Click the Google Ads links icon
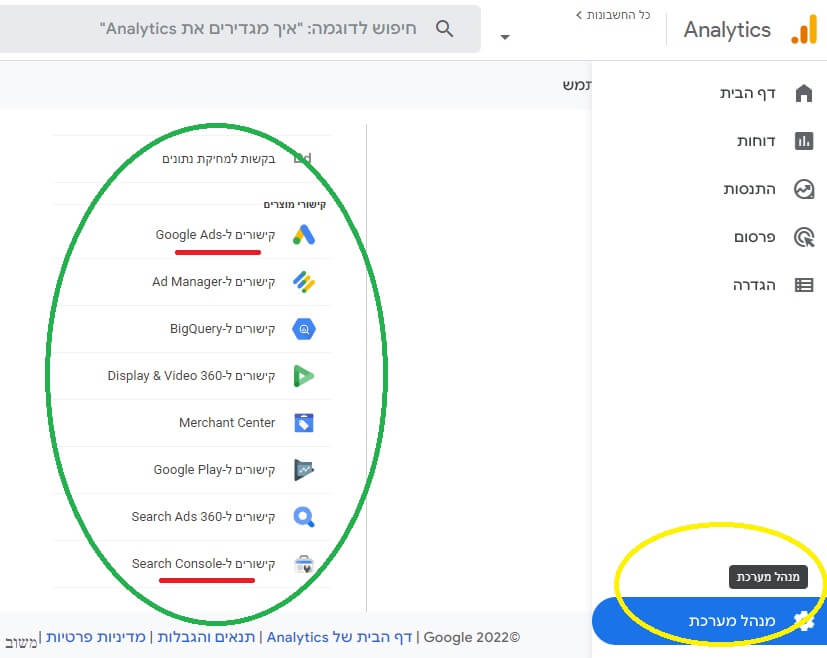The height and width of the screenshot is (658, 827). pyautogui.click(x=304, y=235)
